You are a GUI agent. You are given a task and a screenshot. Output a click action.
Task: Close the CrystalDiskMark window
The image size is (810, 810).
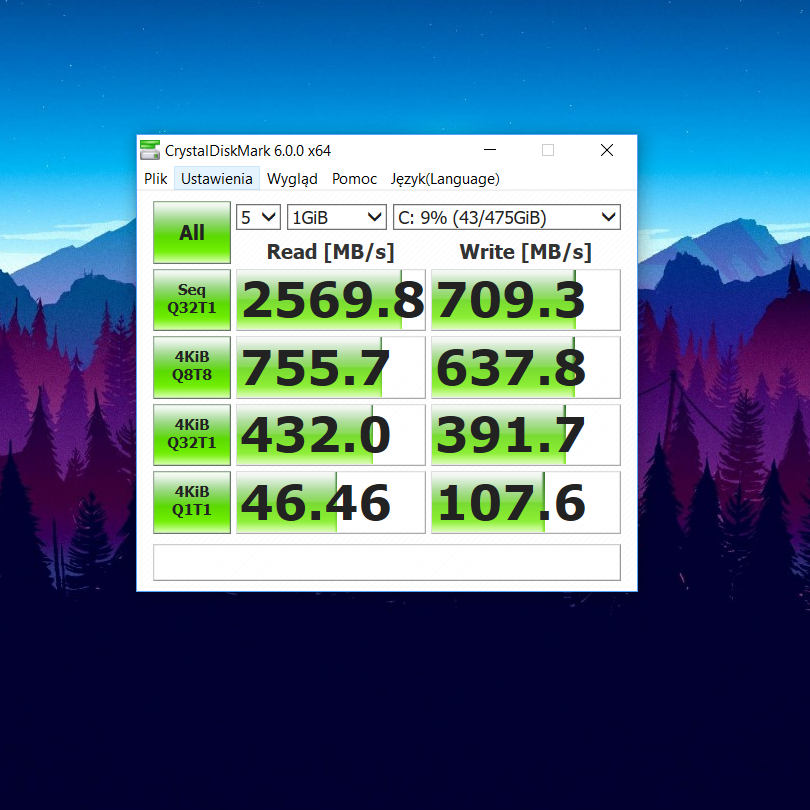point(607,150)
